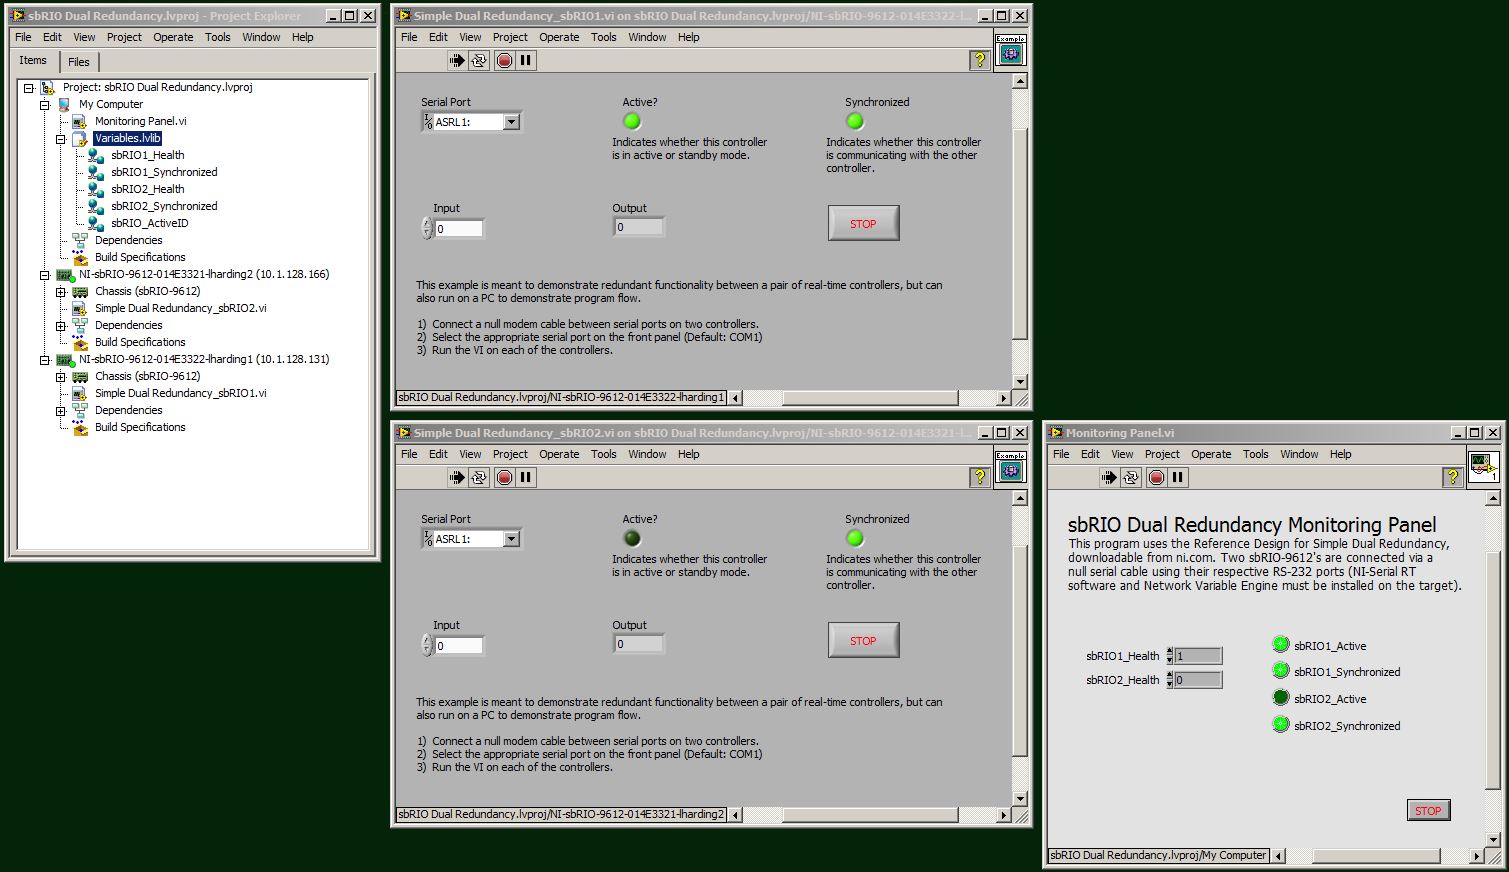Switch to Files tab in Project Explorer
1509x872 pixels.
pos(79,62)
